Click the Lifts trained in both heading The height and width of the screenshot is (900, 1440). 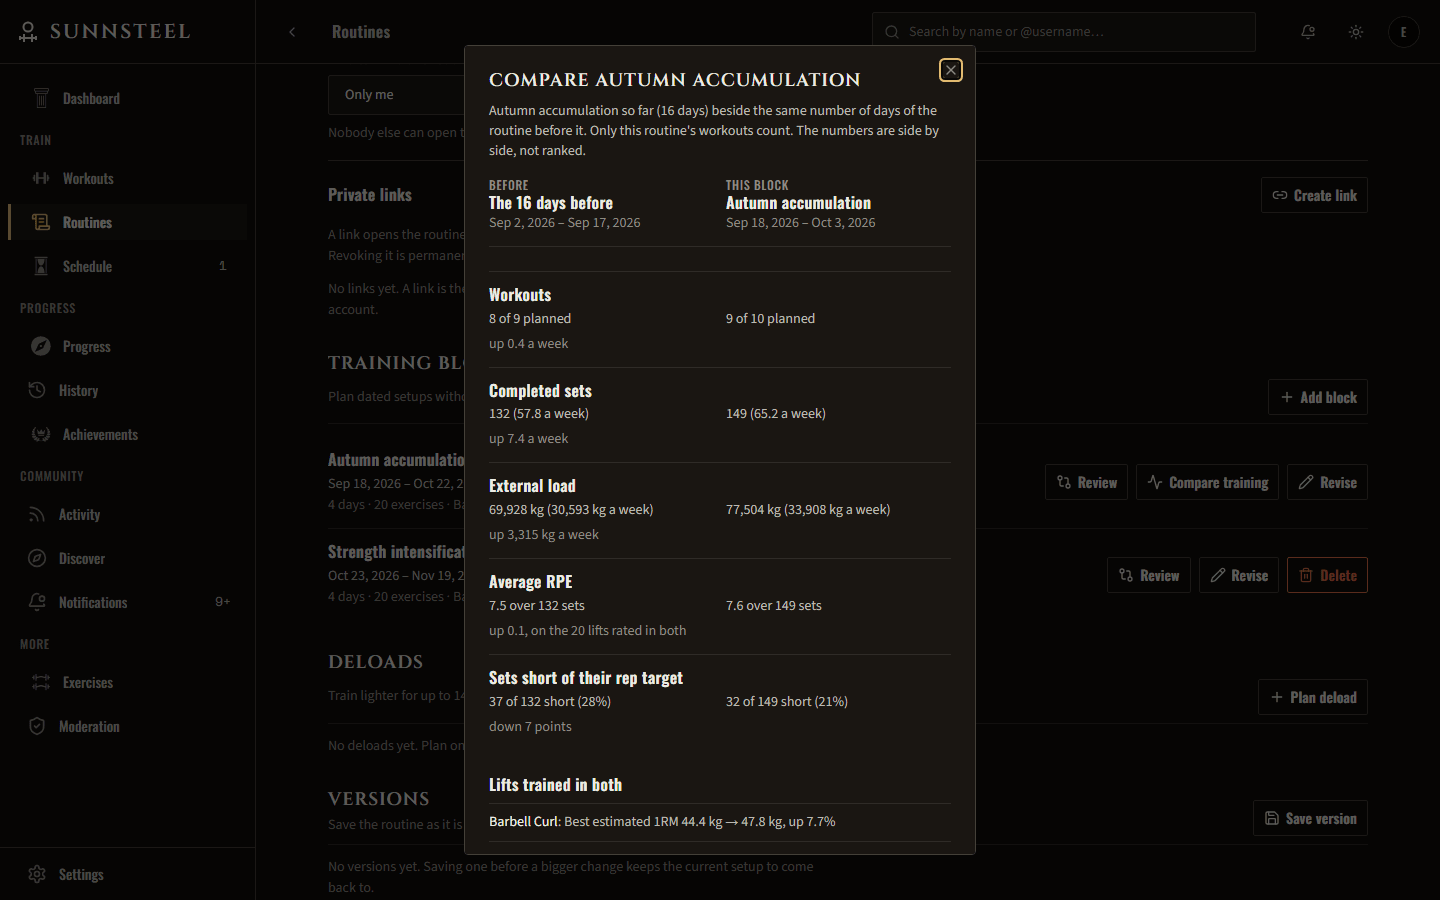pos(555,785)
